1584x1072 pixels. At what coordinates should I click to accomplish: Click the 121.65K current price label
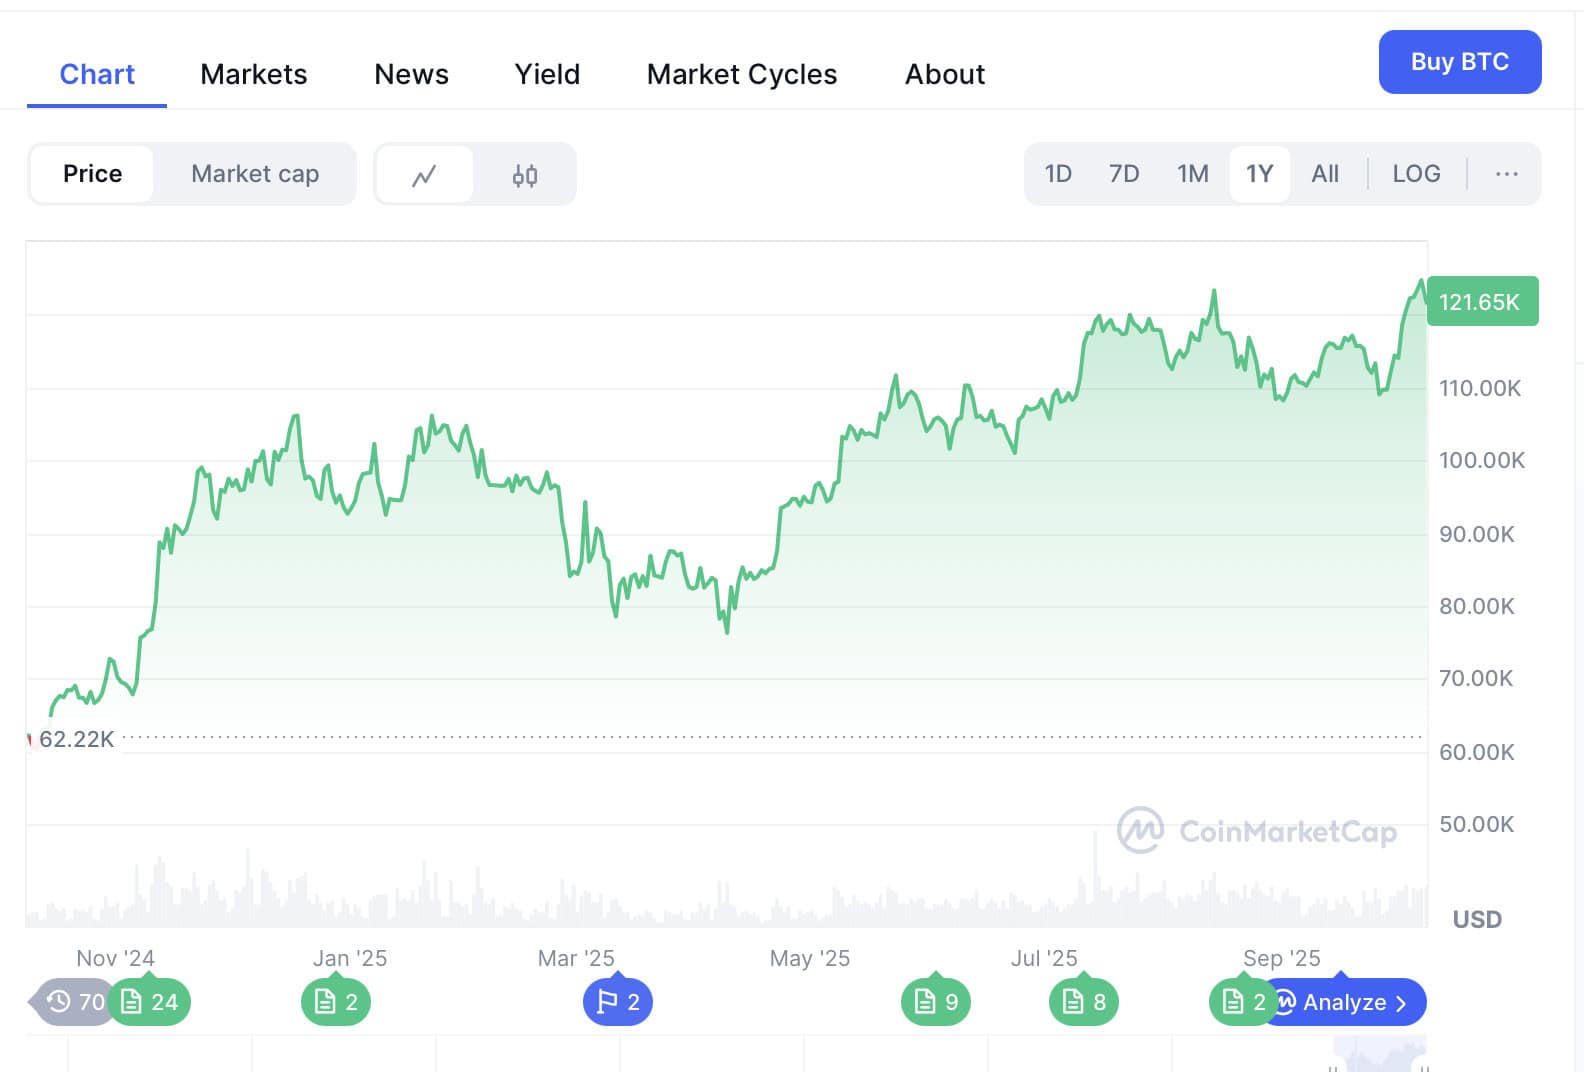[1481, 302]
